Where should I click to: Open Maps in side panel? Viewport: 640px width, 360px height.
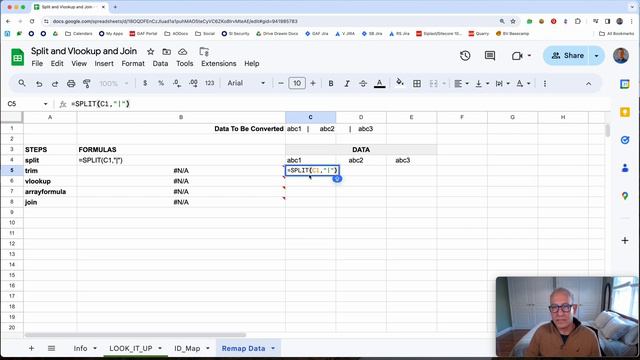point(625,196)
